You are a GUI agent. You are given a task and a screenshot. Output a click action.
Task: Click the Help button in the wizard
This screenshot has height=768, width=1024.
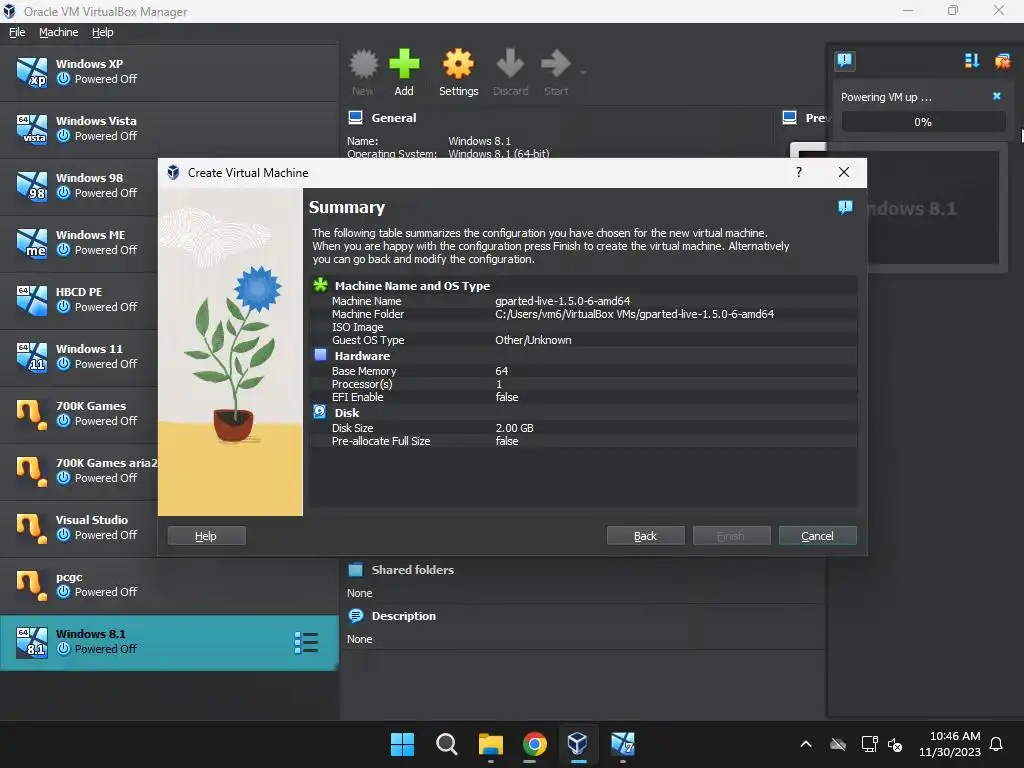coord(206,536)
